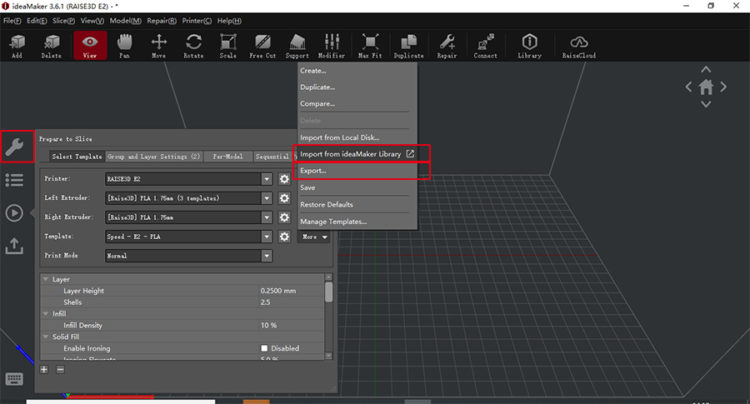This screenshot has width=750, height=404.
Task: Click the wrench slice settings sidebar icon
Action: click(15, 146)
